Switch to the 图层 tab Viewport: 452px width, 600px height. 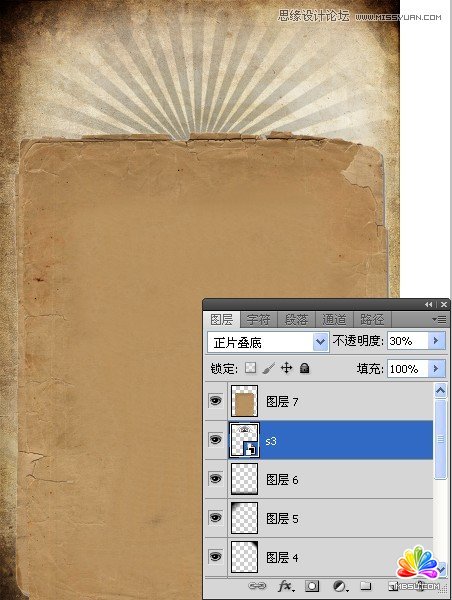(x=222, y=319)
